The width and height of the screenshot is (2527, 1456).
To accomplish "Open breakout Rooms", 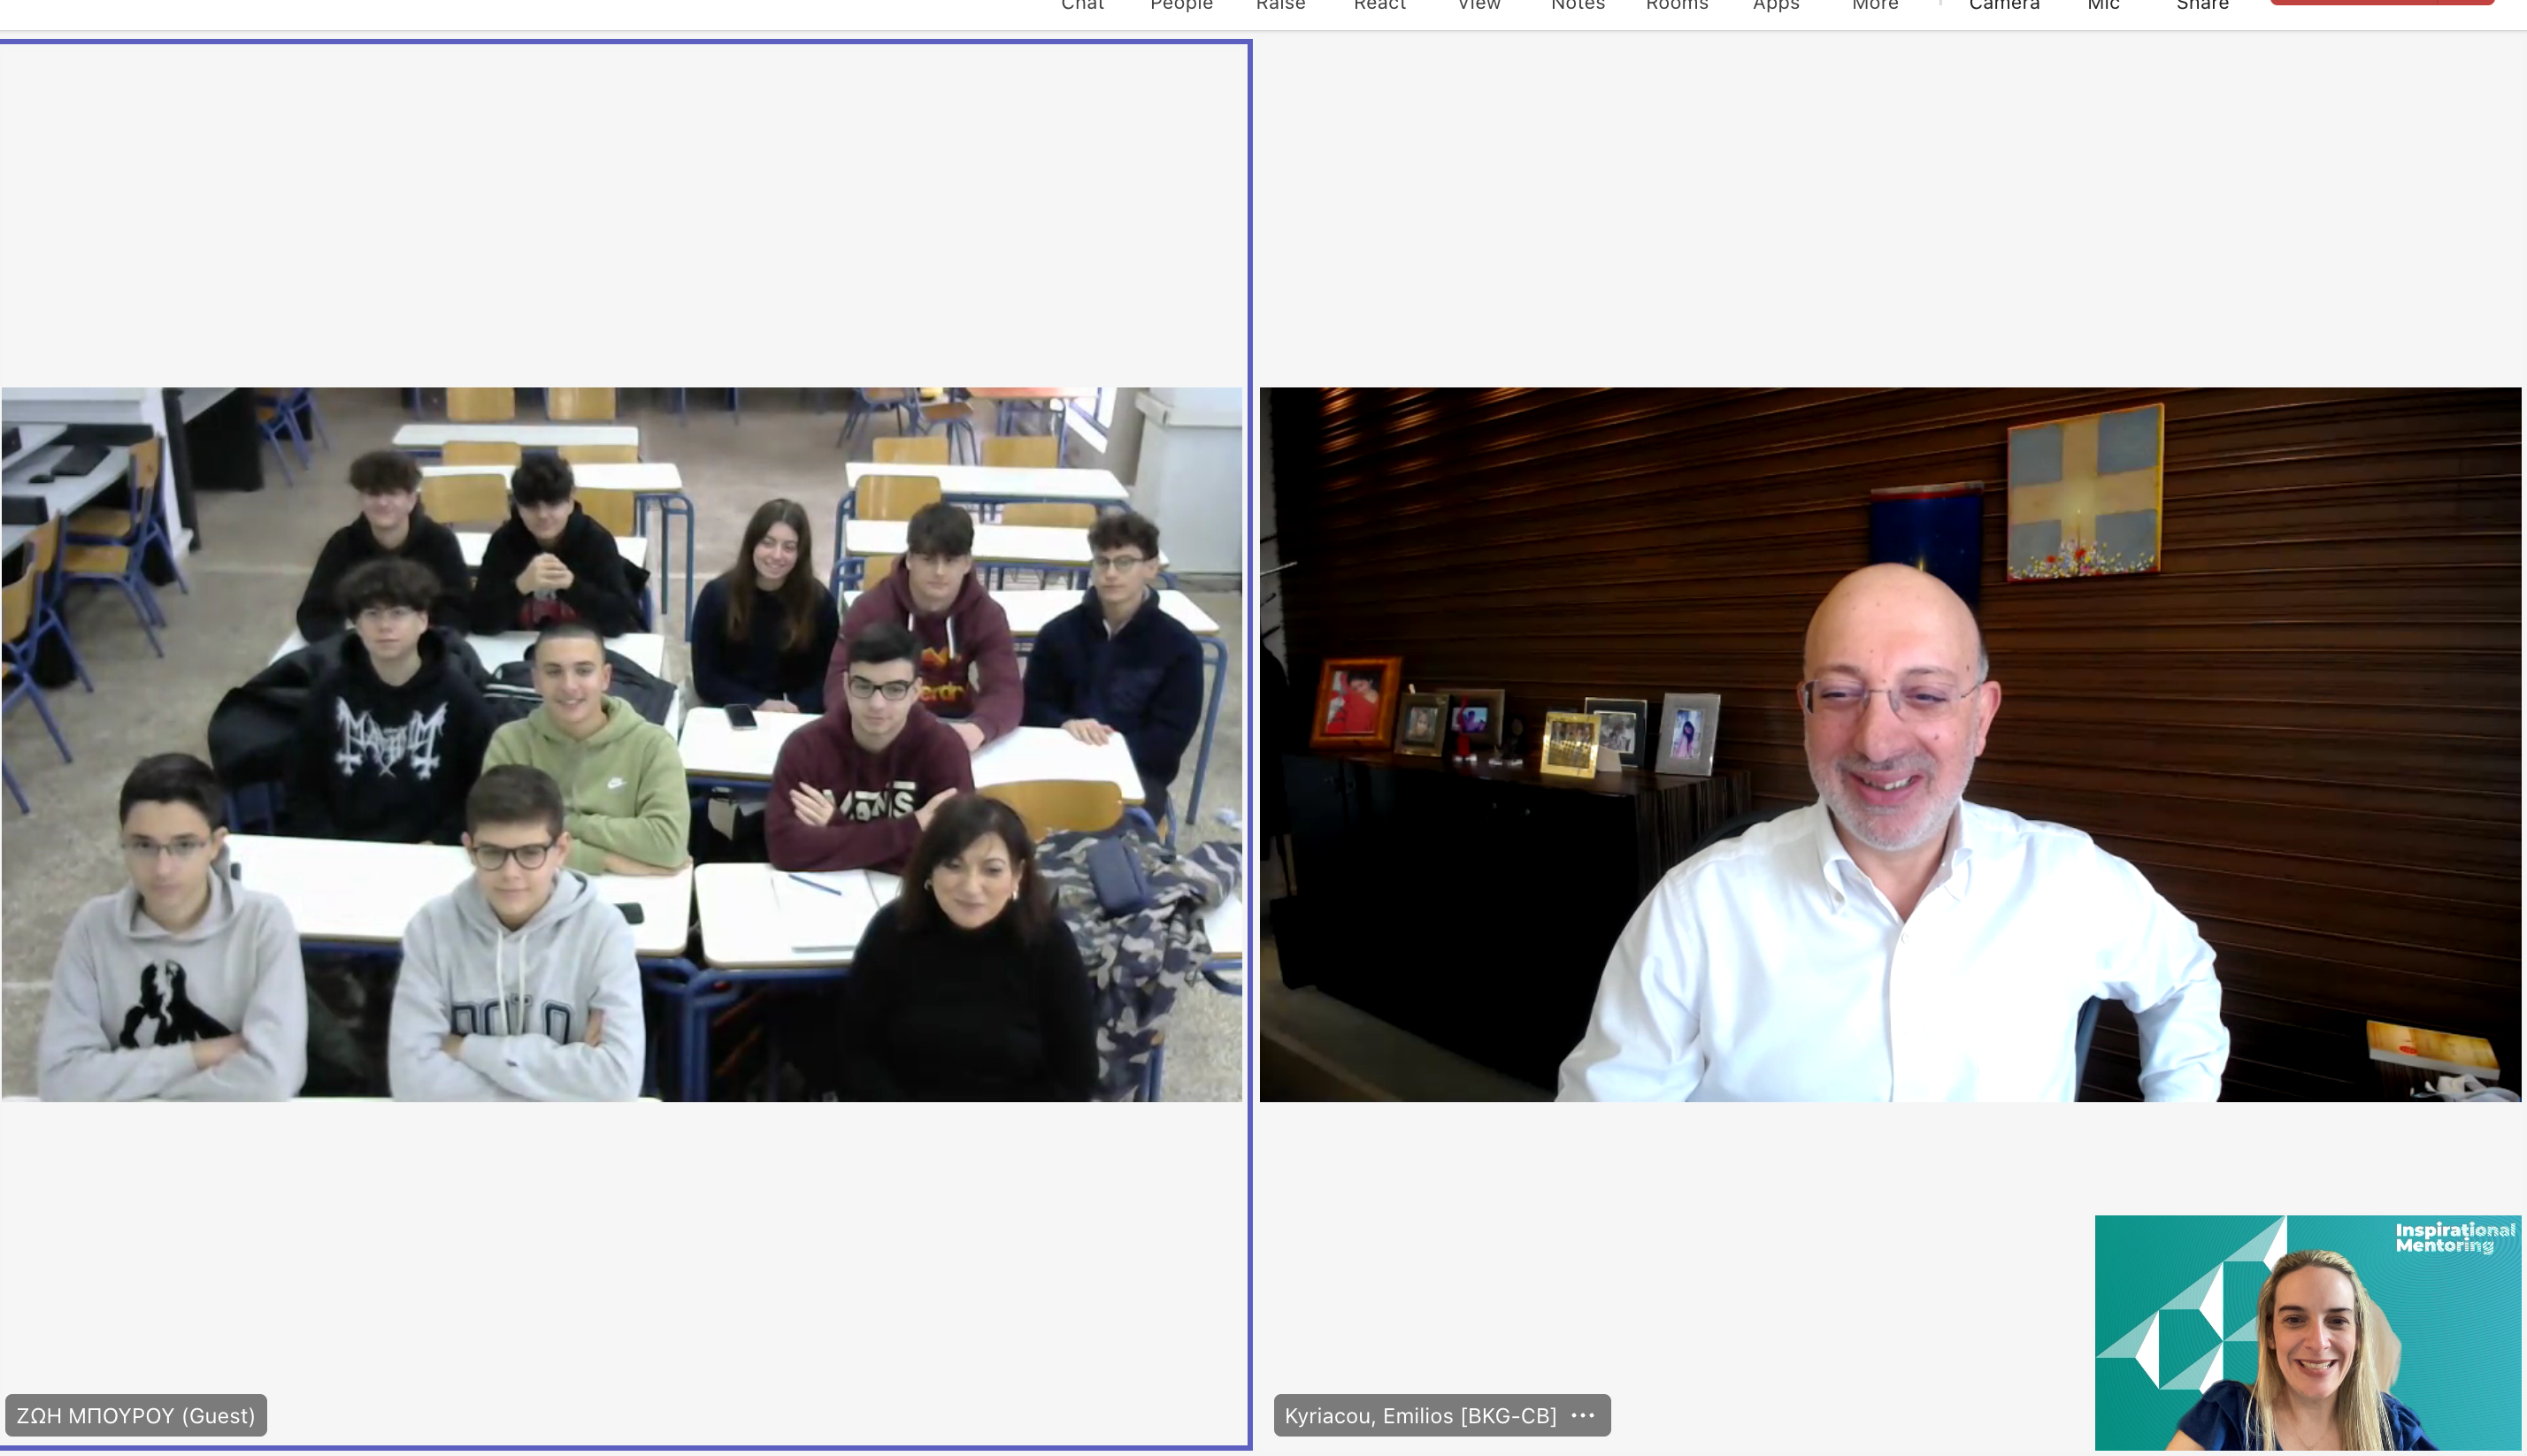I will 1676,5.
